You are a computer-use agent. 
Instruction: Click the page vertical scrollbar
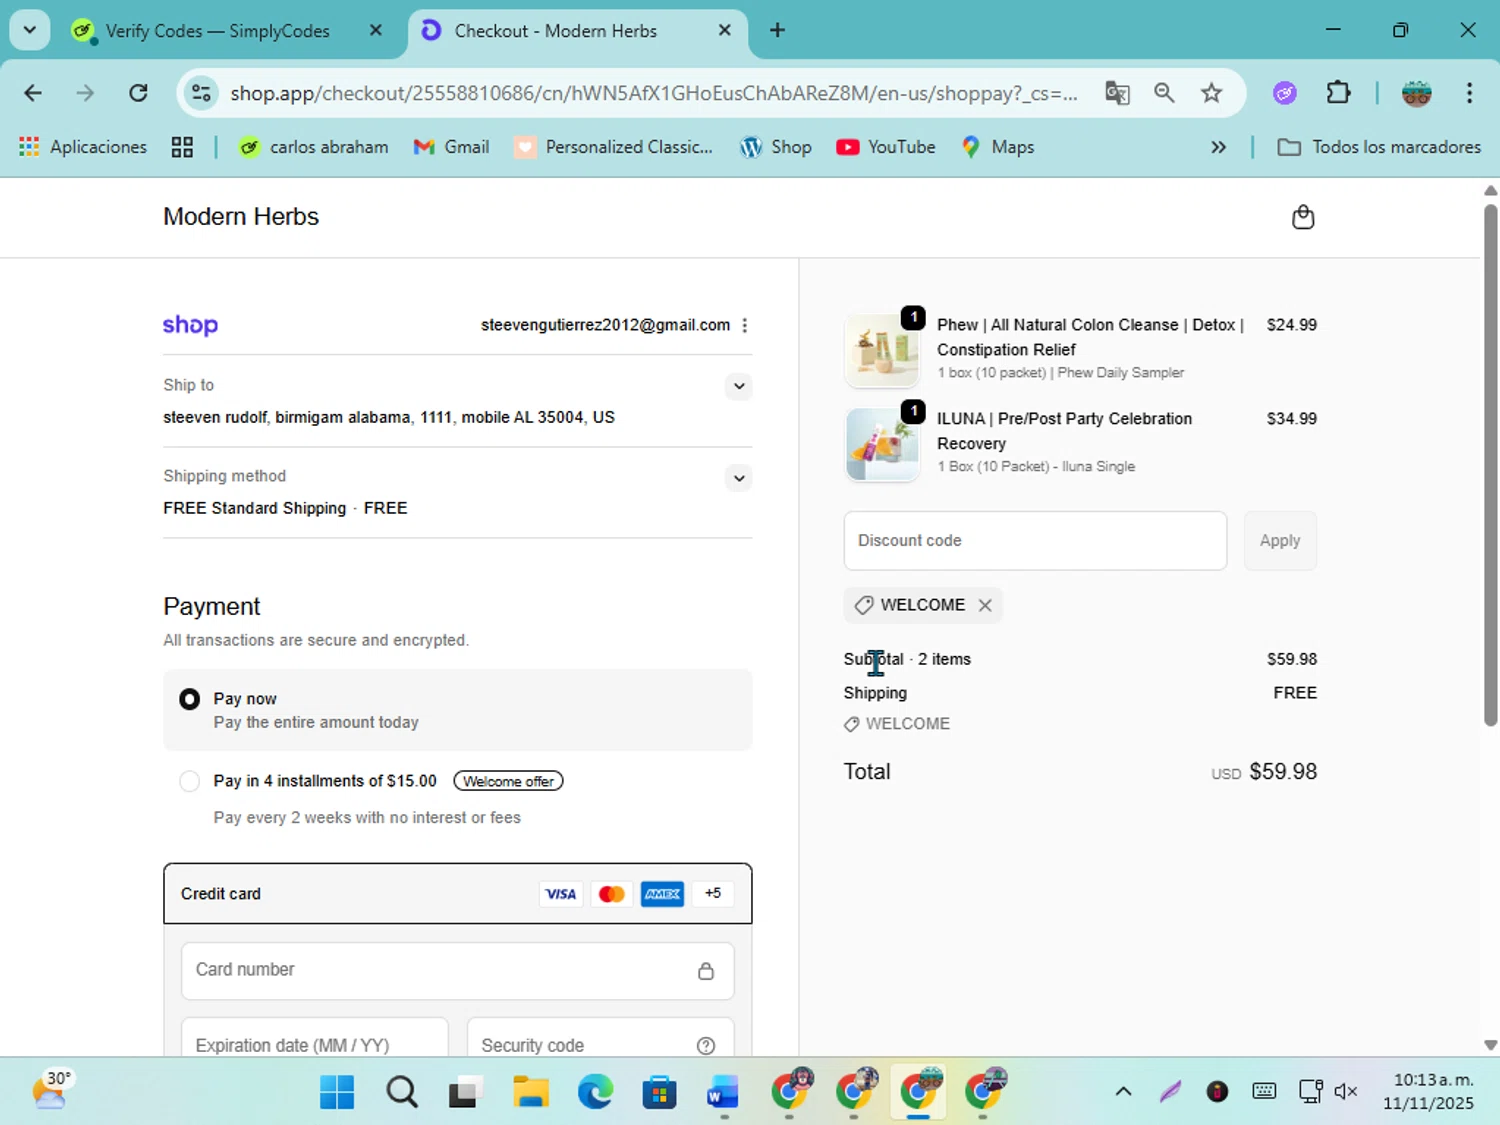tap(1490, 465)
